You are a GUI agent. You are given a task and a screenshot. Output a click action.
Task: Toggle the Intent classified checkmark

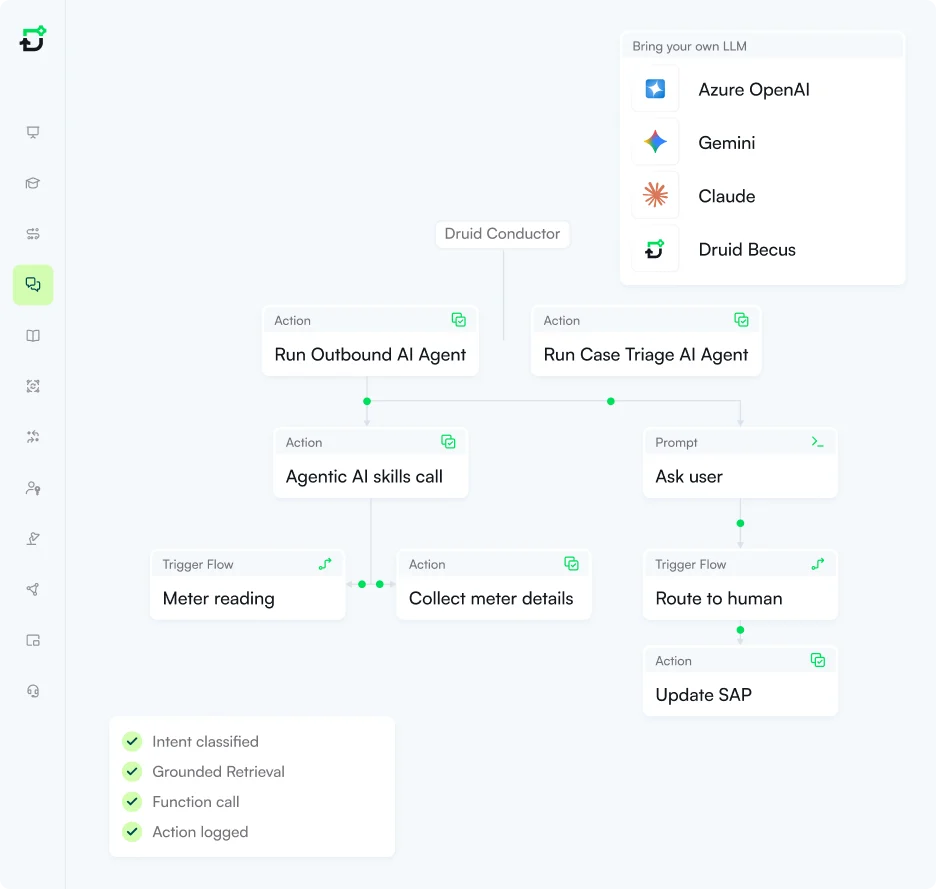tap(132, 741)
